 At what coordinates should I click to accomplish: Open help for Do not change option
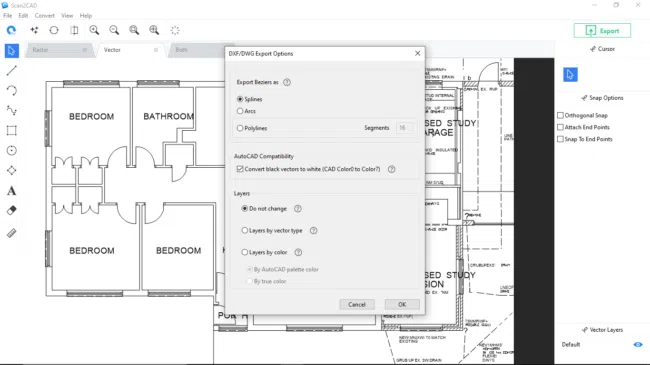click(x=298, y=209)
